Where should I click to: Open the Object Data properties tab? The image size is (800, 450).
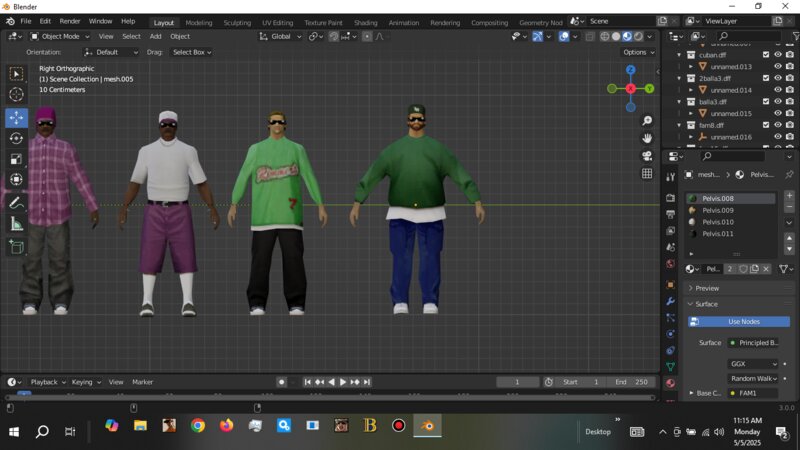(670, 366)
